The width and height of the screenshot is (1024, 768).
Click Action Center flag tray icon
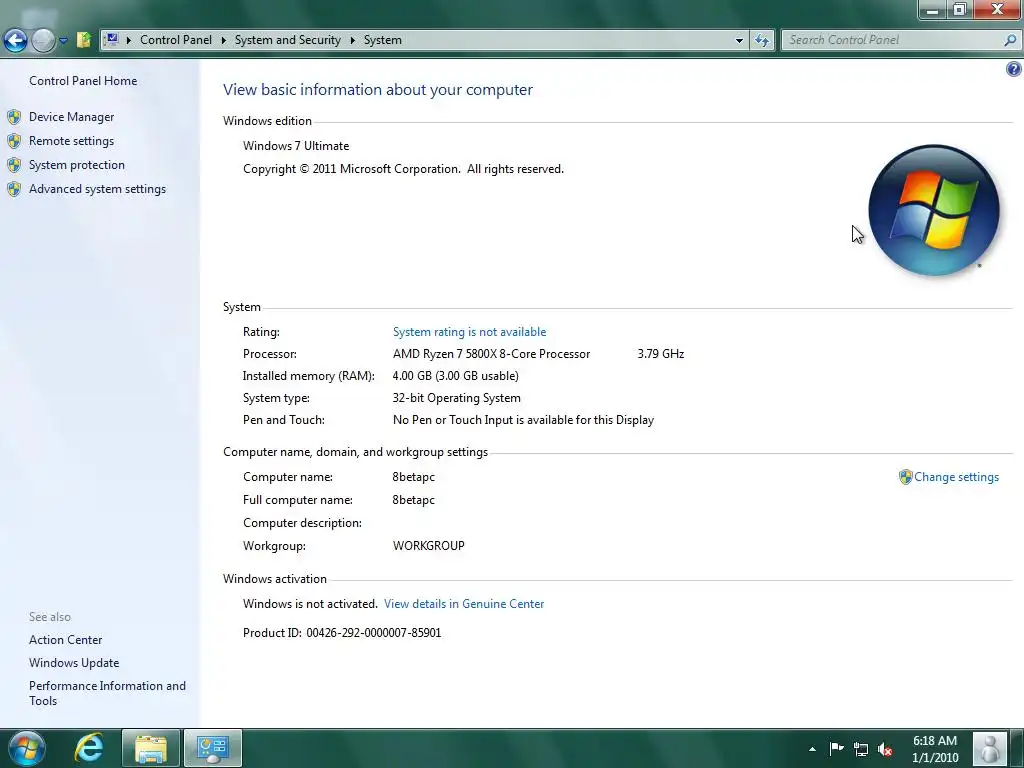837,748
